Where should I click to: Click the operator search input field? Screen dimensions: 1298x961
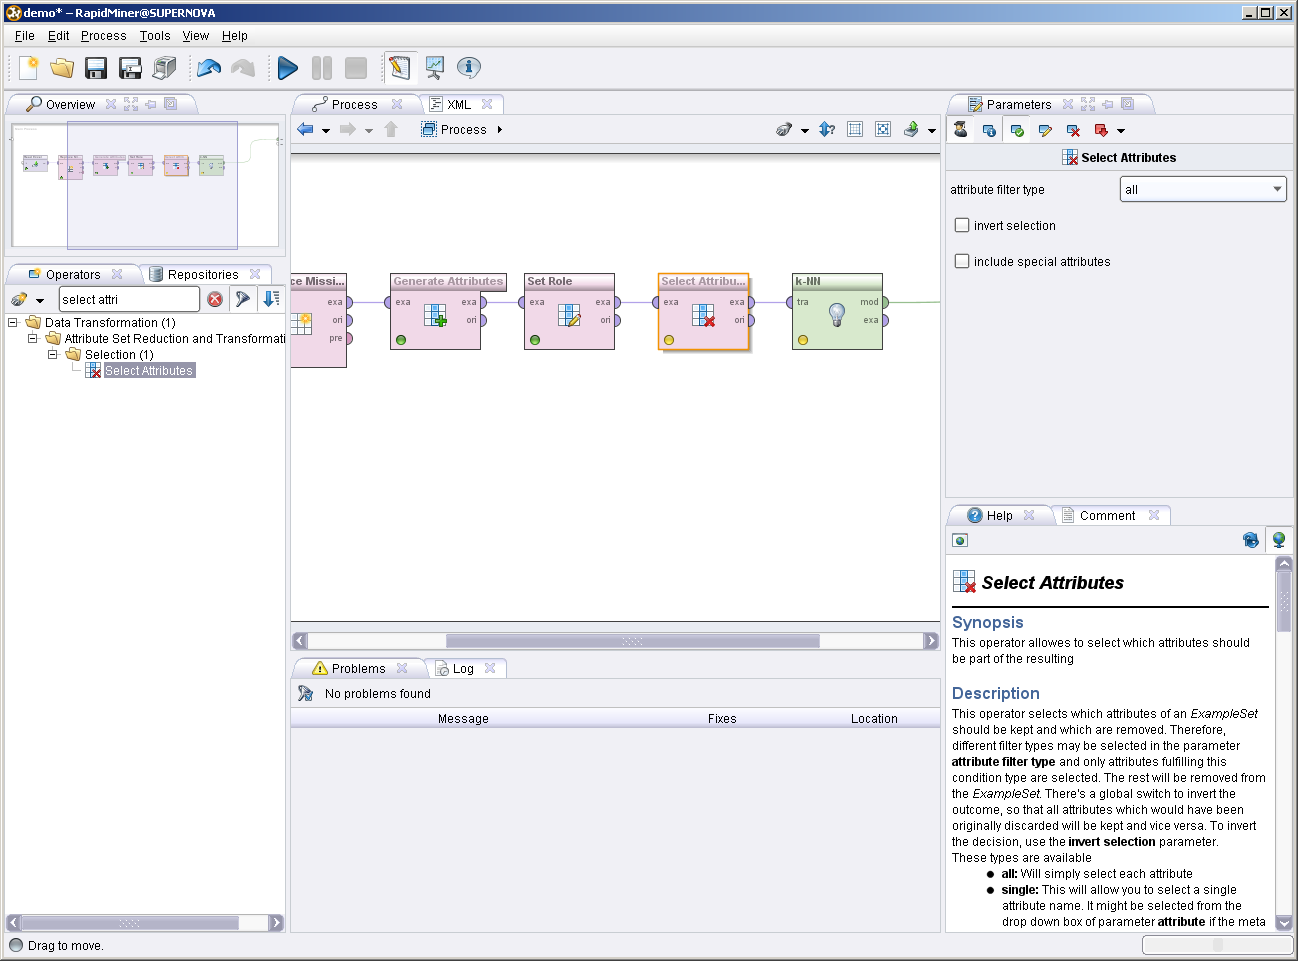pos(129,299)
